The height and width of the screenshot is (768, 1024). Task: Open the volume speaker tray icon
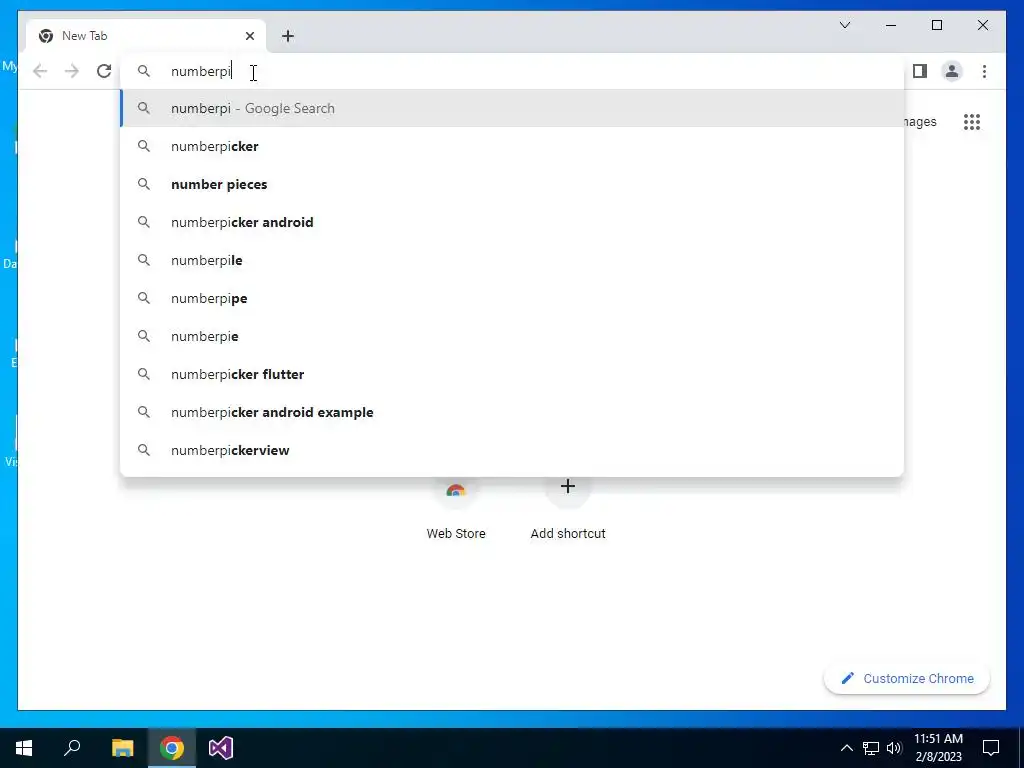click(894, 748)
